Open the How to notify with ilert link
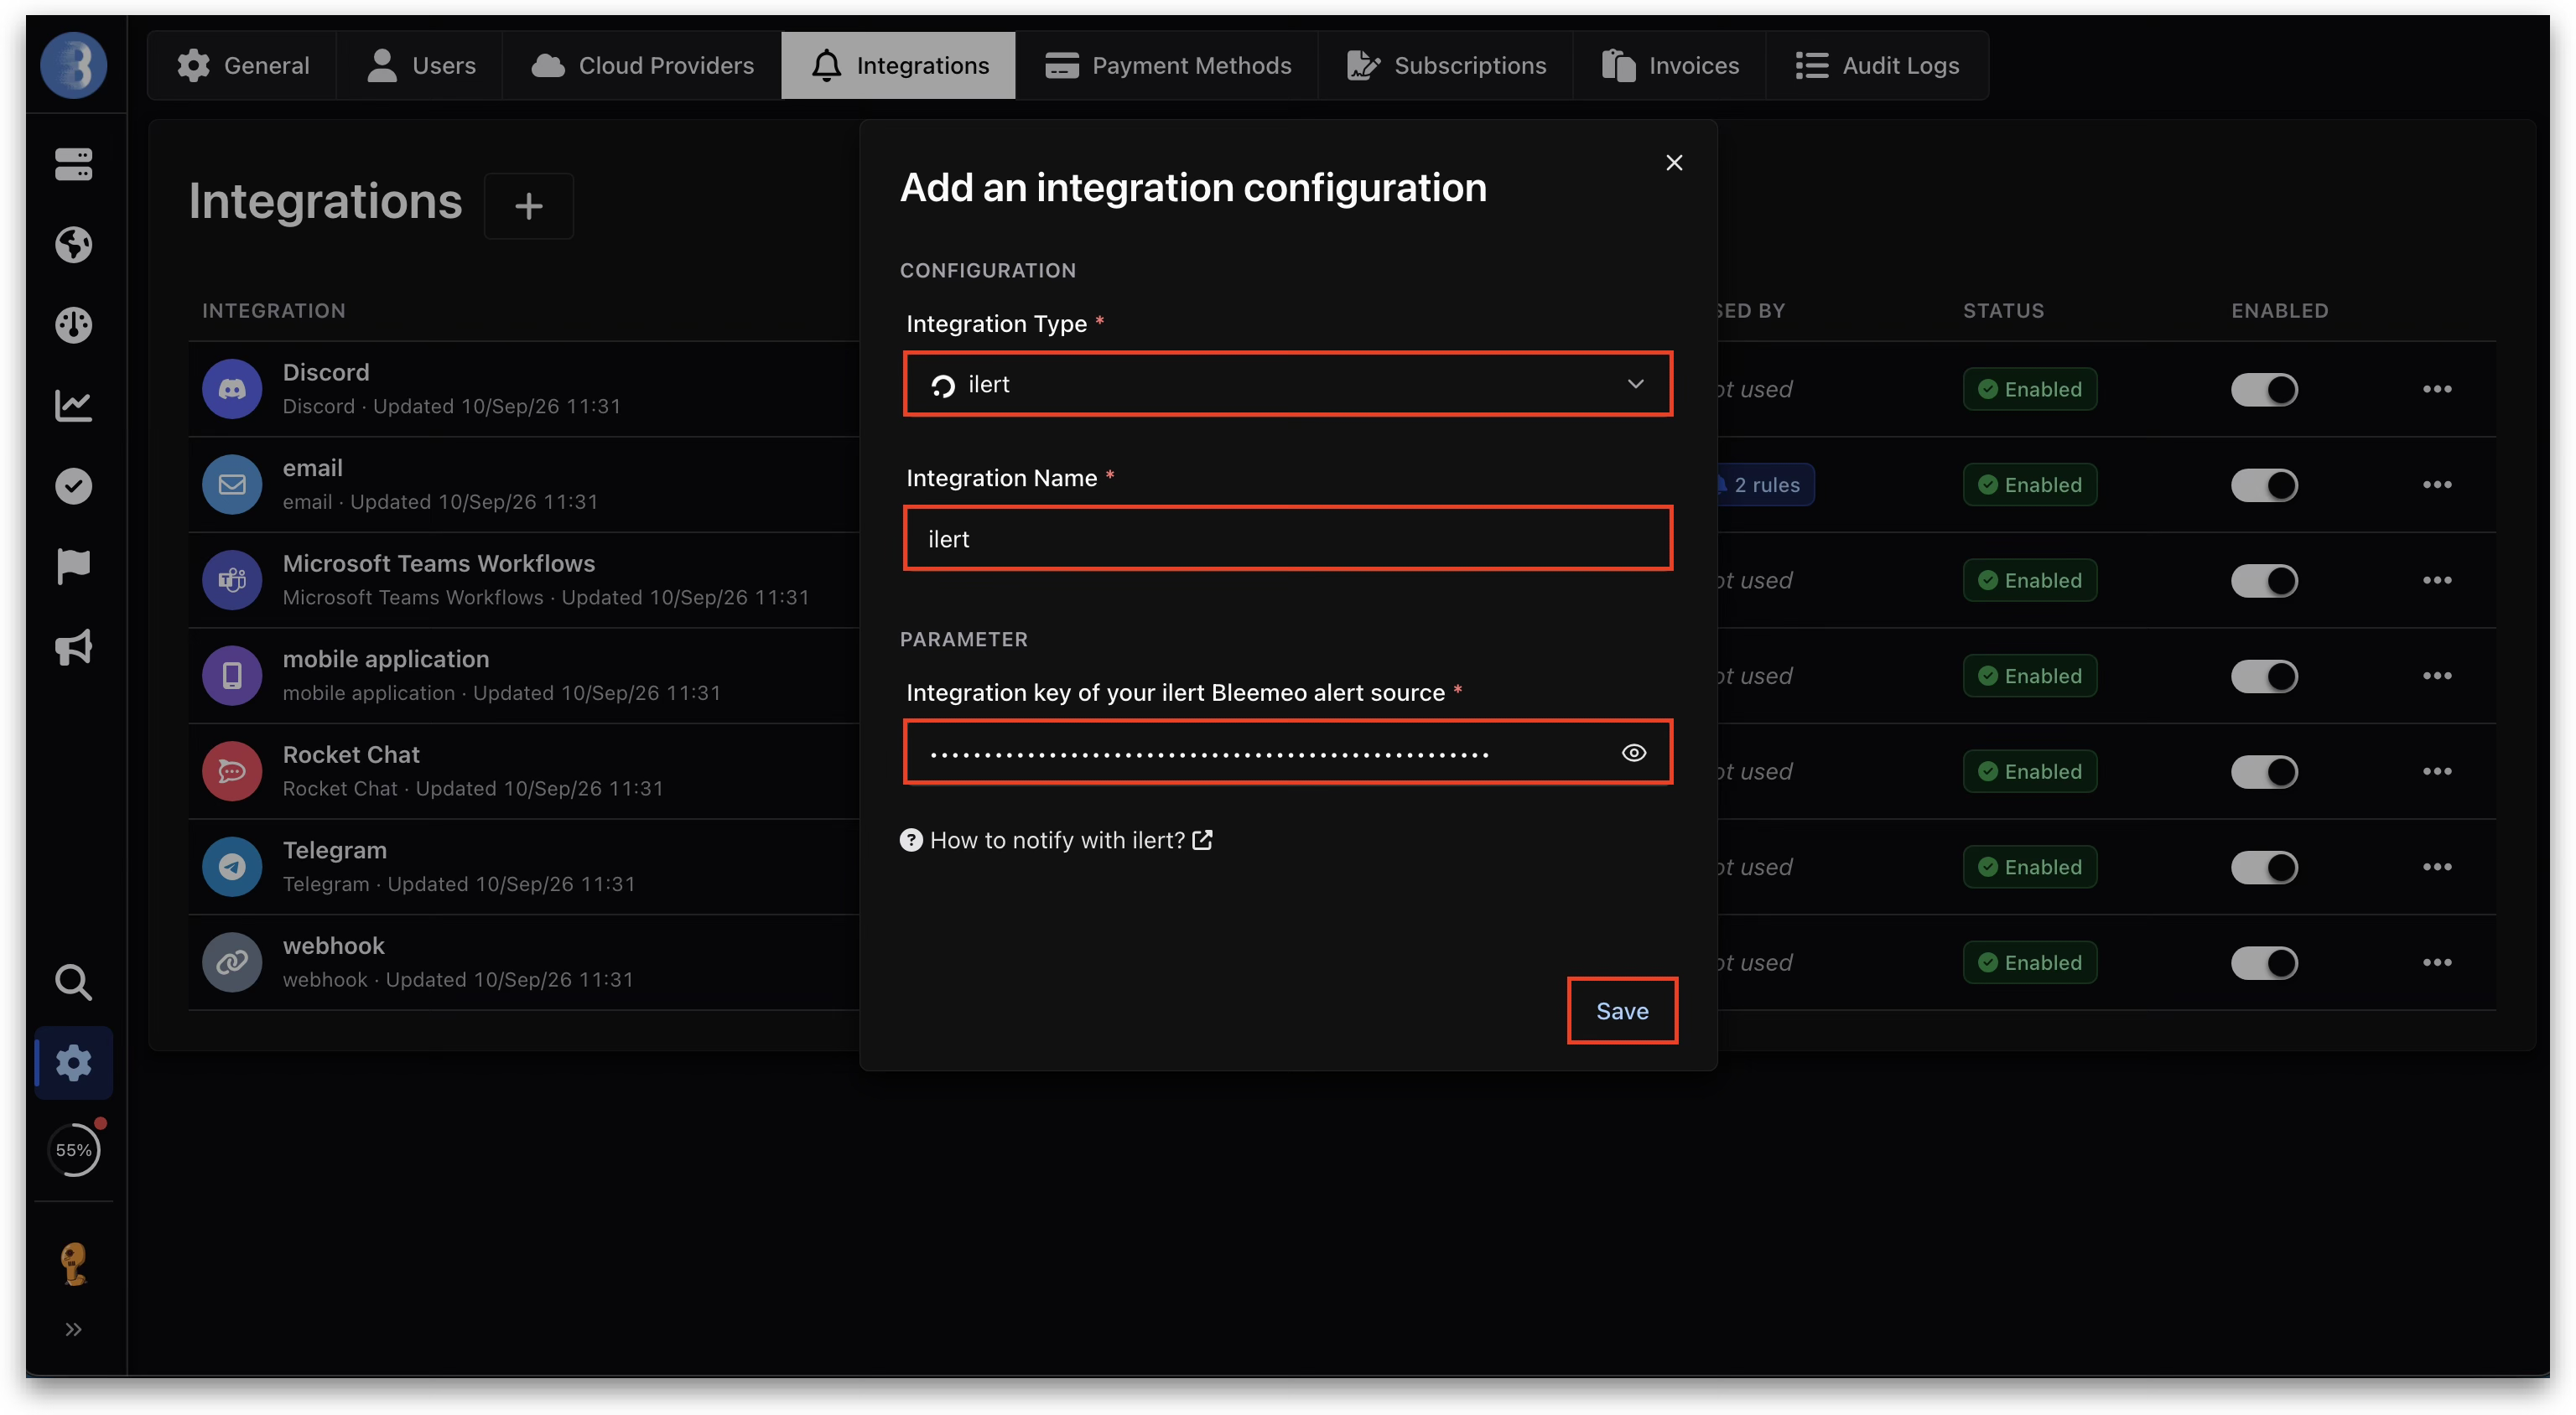The width and height of the screenshot is (2576, 1415). click(x=1056, y=840)
